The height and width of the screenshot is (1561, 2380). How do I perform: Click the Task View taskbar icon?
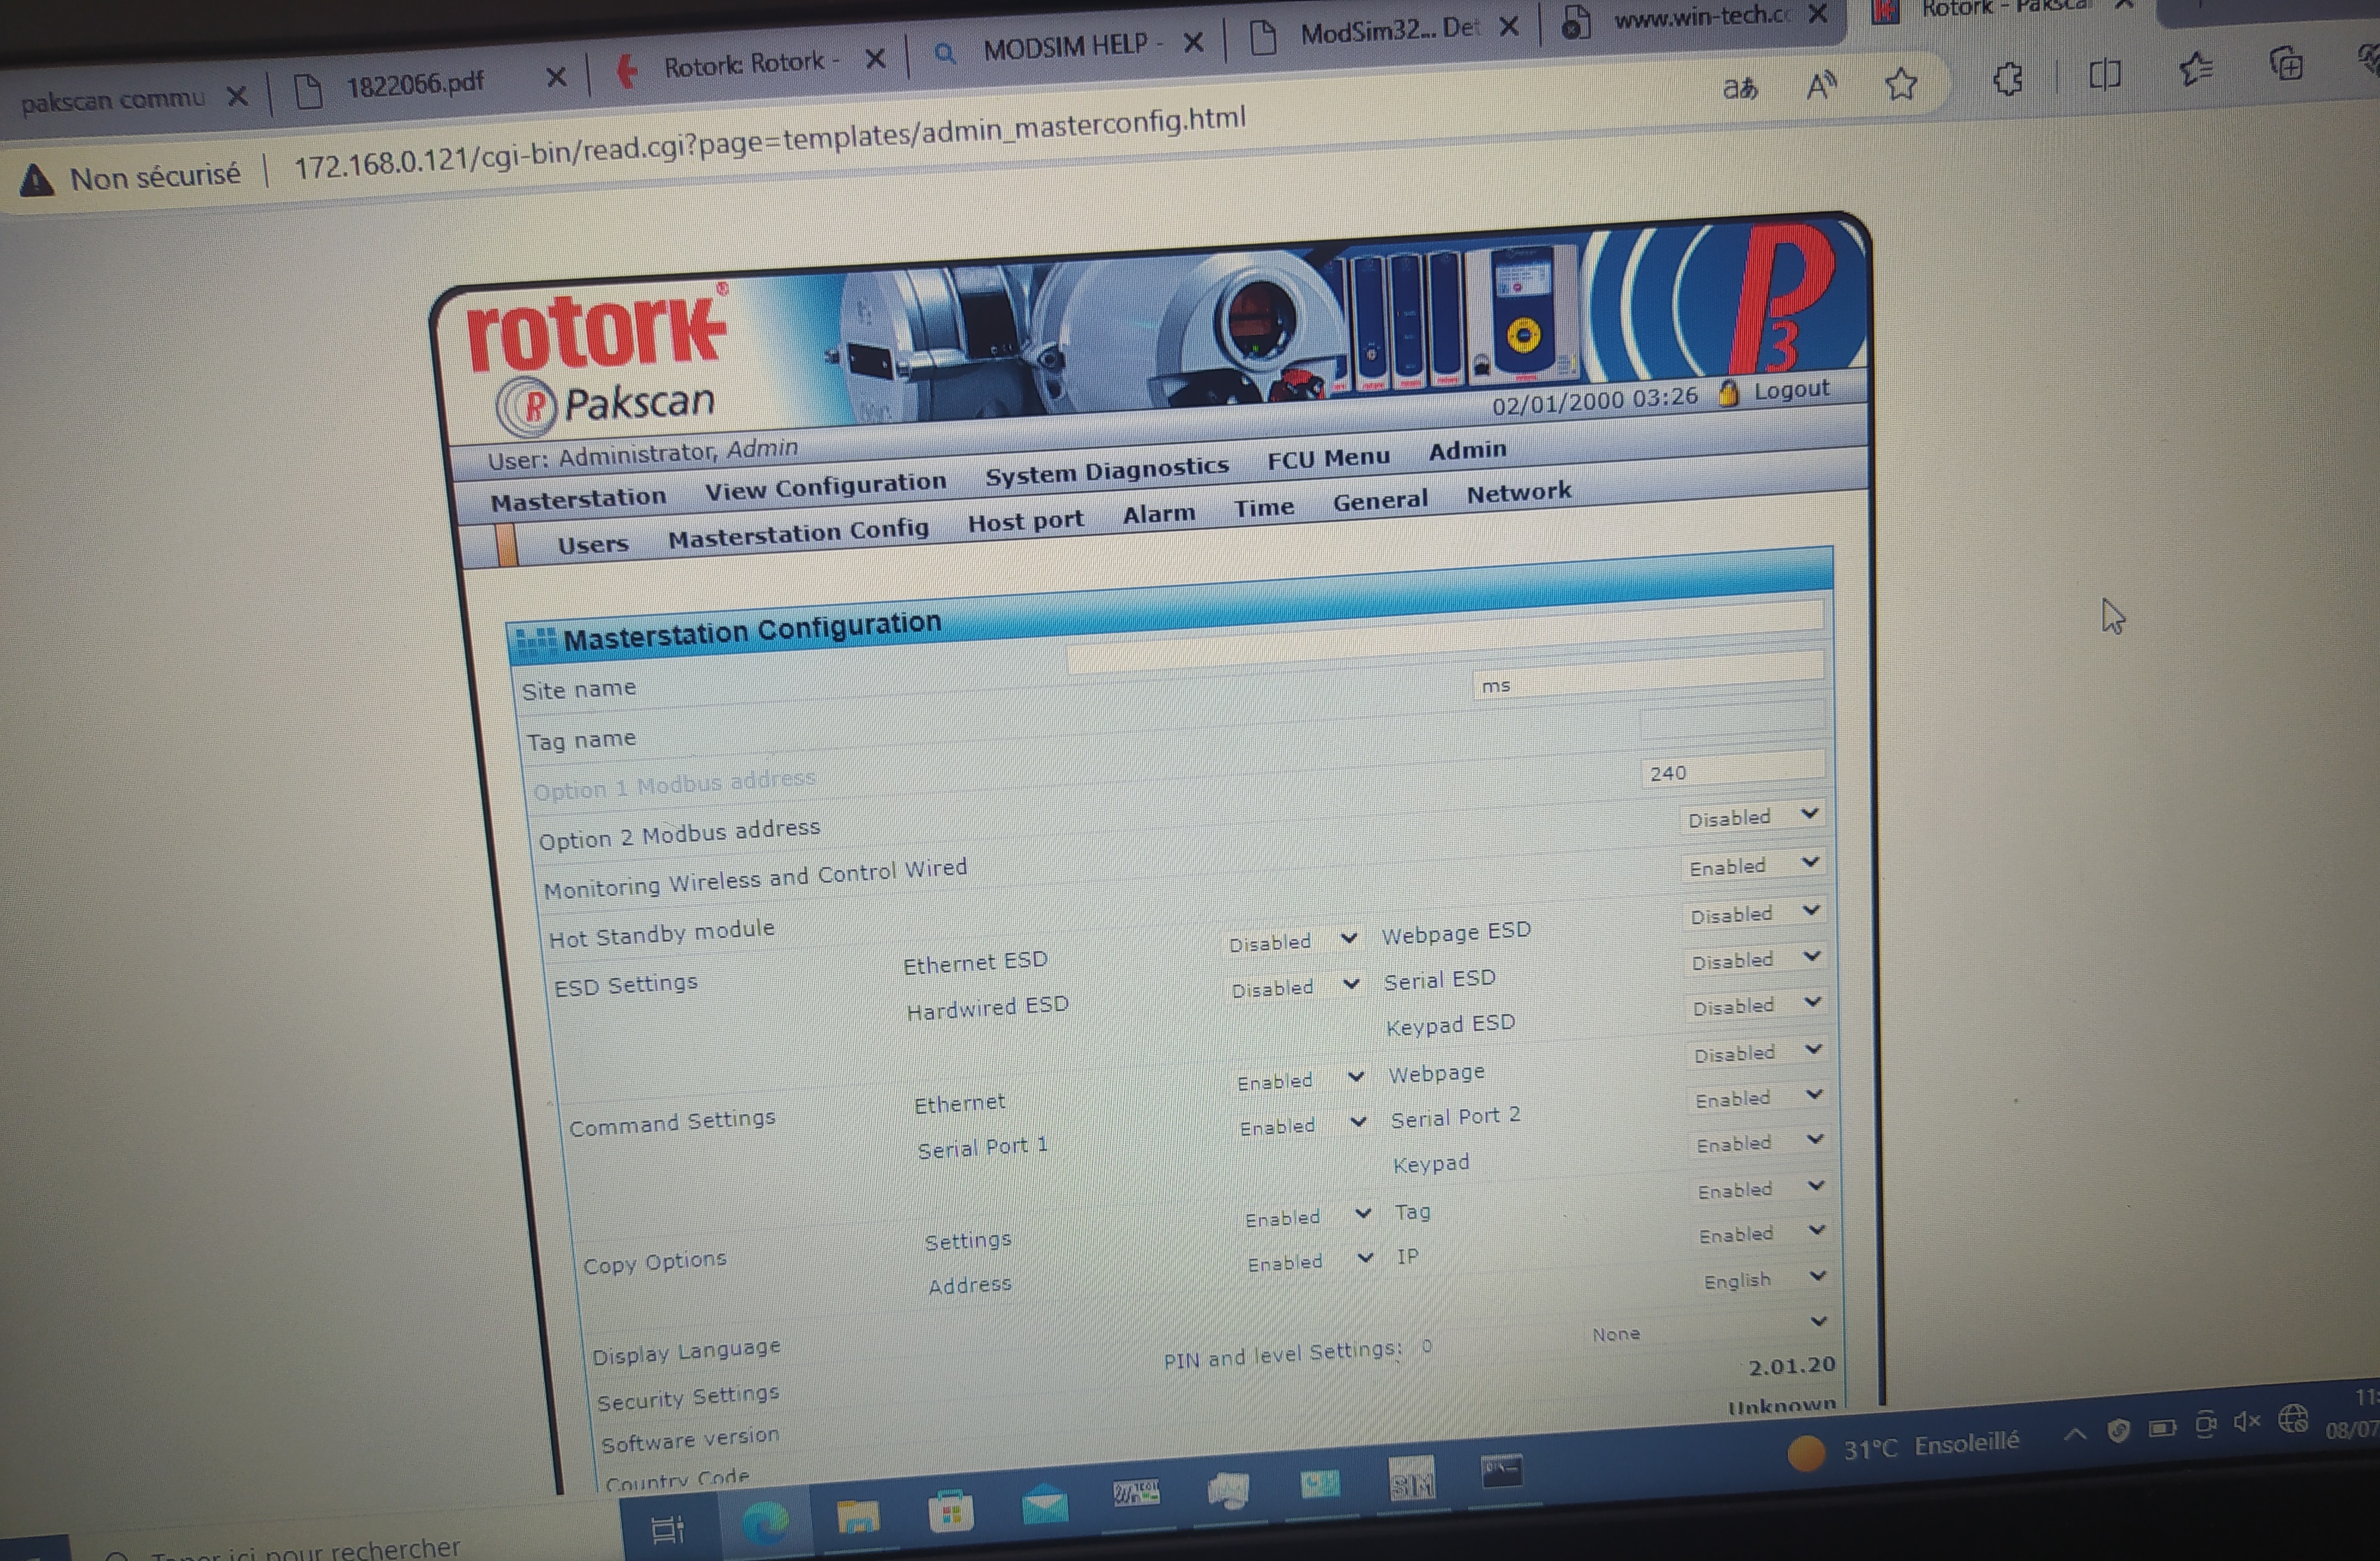667,1529
